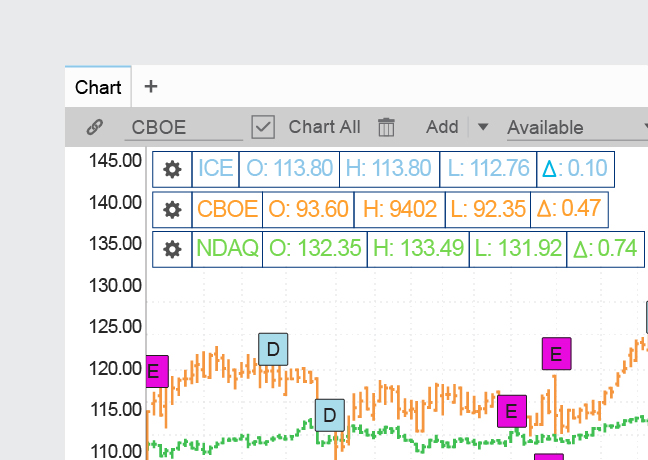The width and height of the screenshot is (648, 460).
Task: Open the Available dropdown list
Action: 577,127
